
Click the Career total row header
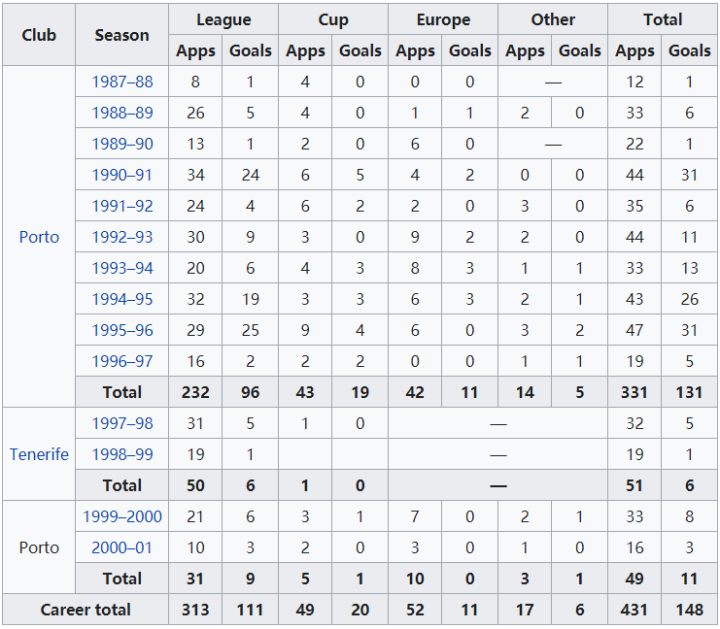(85, 609)
